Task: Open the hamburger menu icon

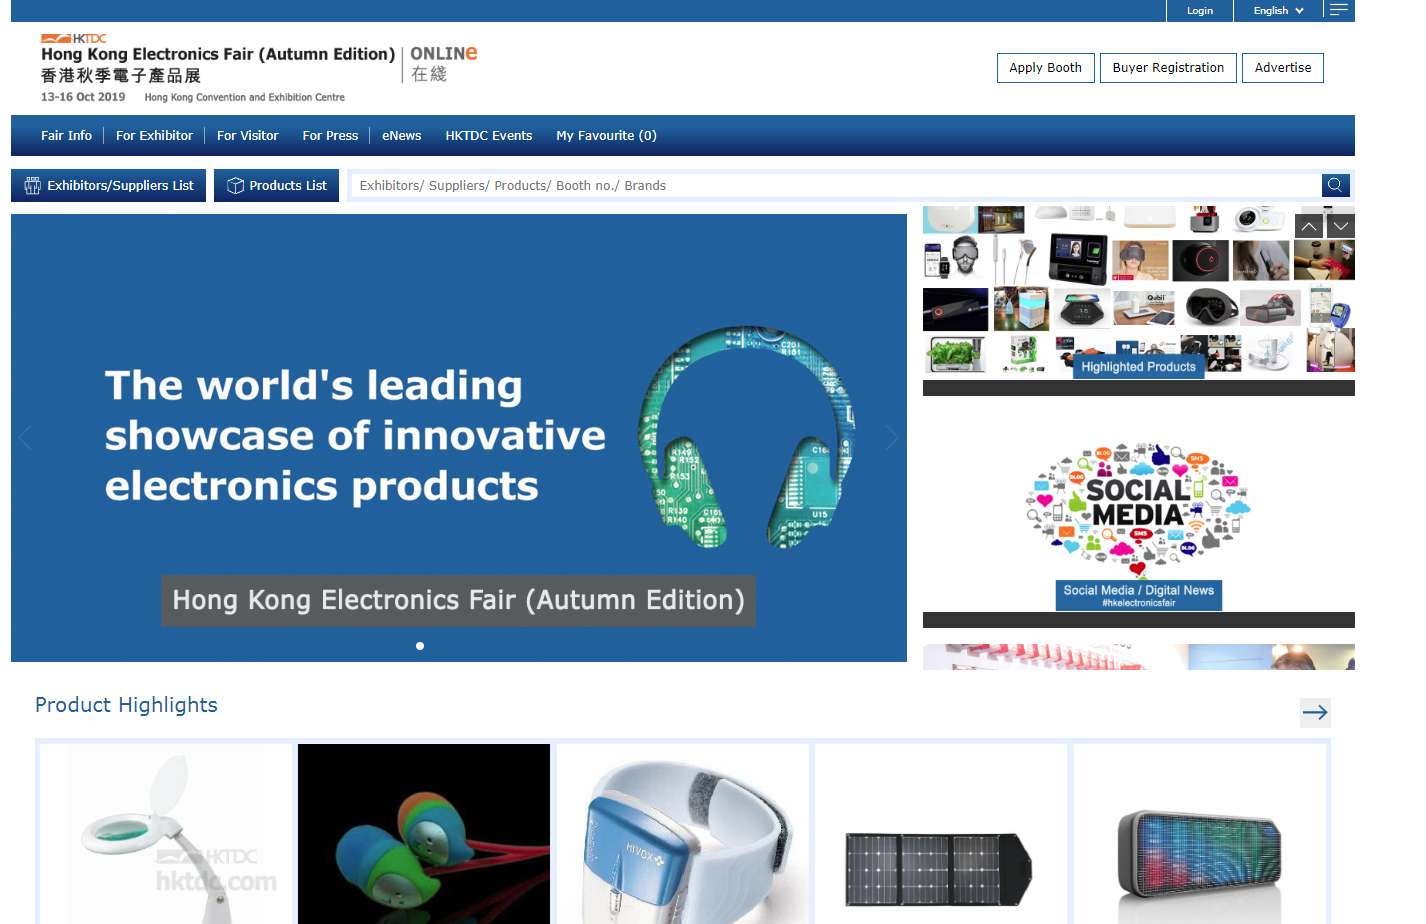Action: [1339, 10]
